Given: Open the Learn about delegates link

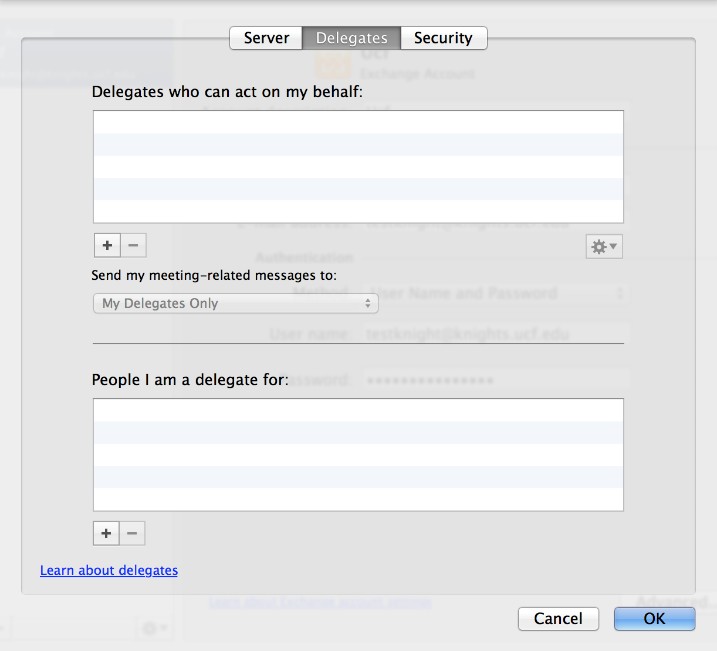Looking at the screenshot, I should 109,570.
